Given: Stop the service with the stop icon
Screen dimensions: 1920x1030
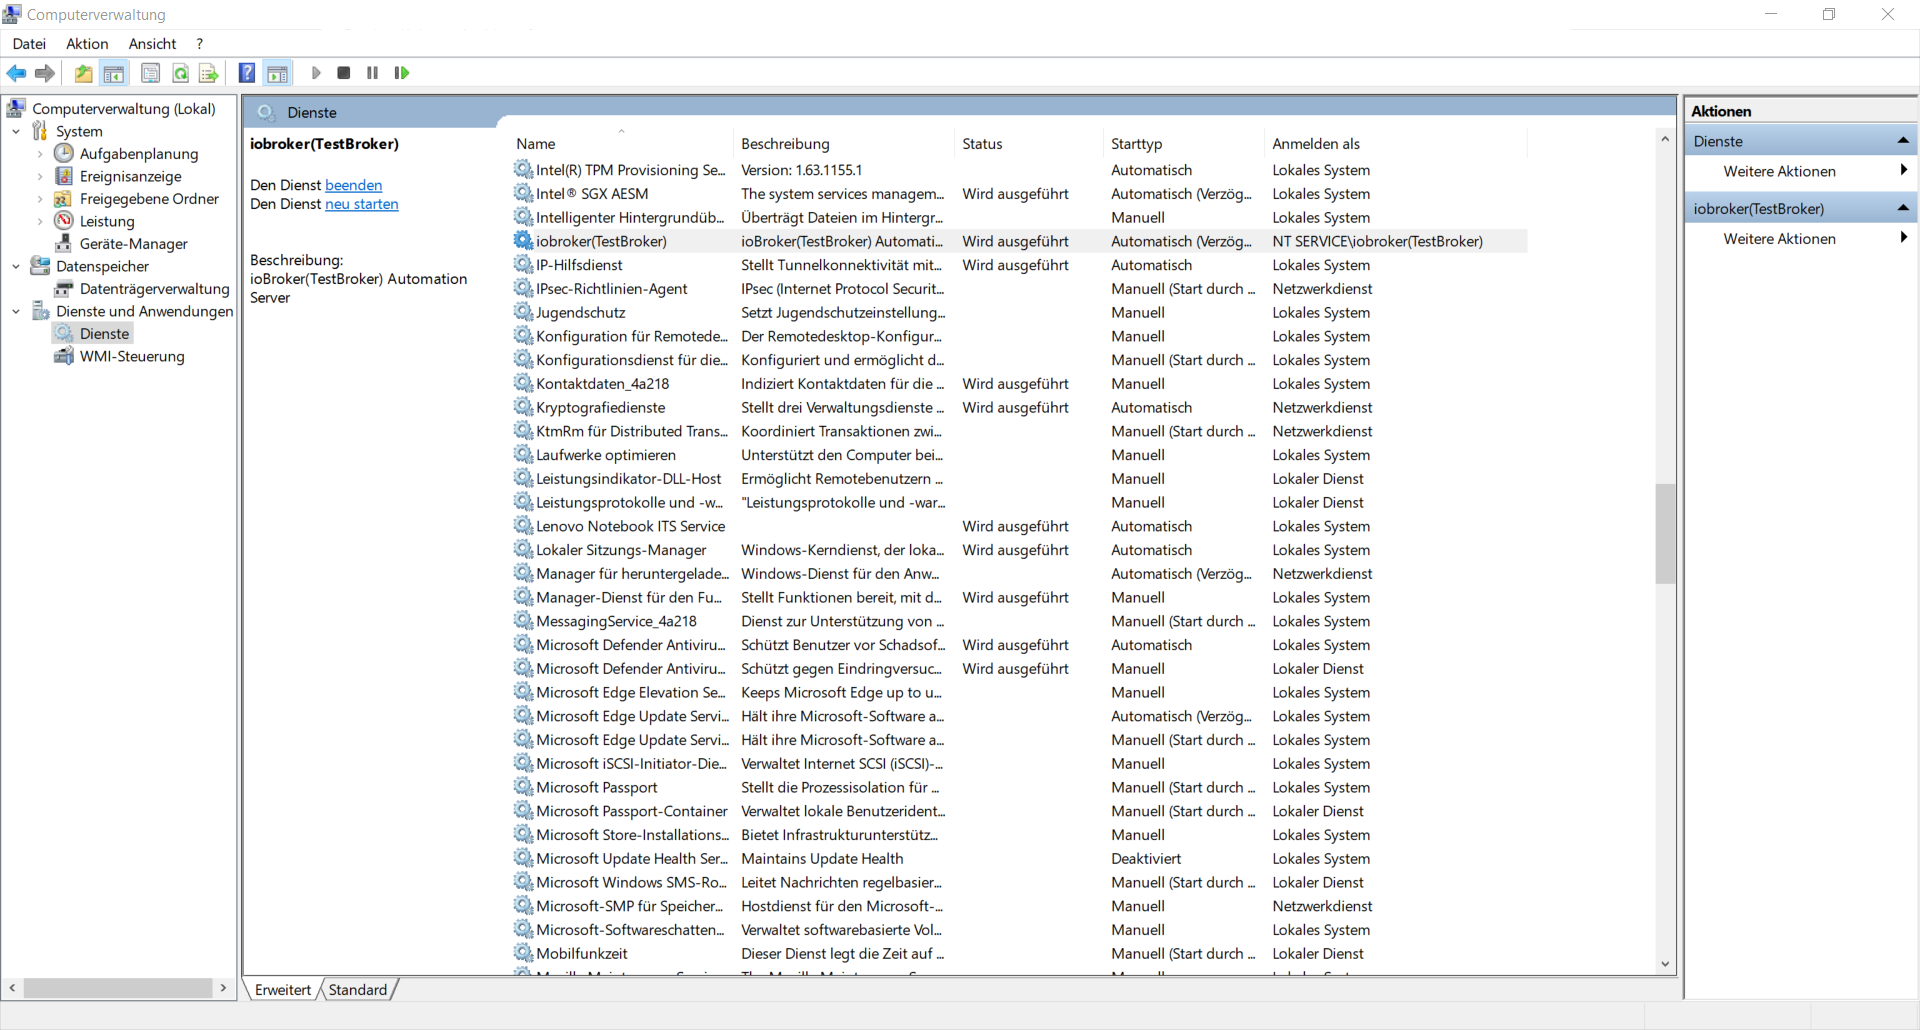Looking at the screenshot, I should coord(344,73).
